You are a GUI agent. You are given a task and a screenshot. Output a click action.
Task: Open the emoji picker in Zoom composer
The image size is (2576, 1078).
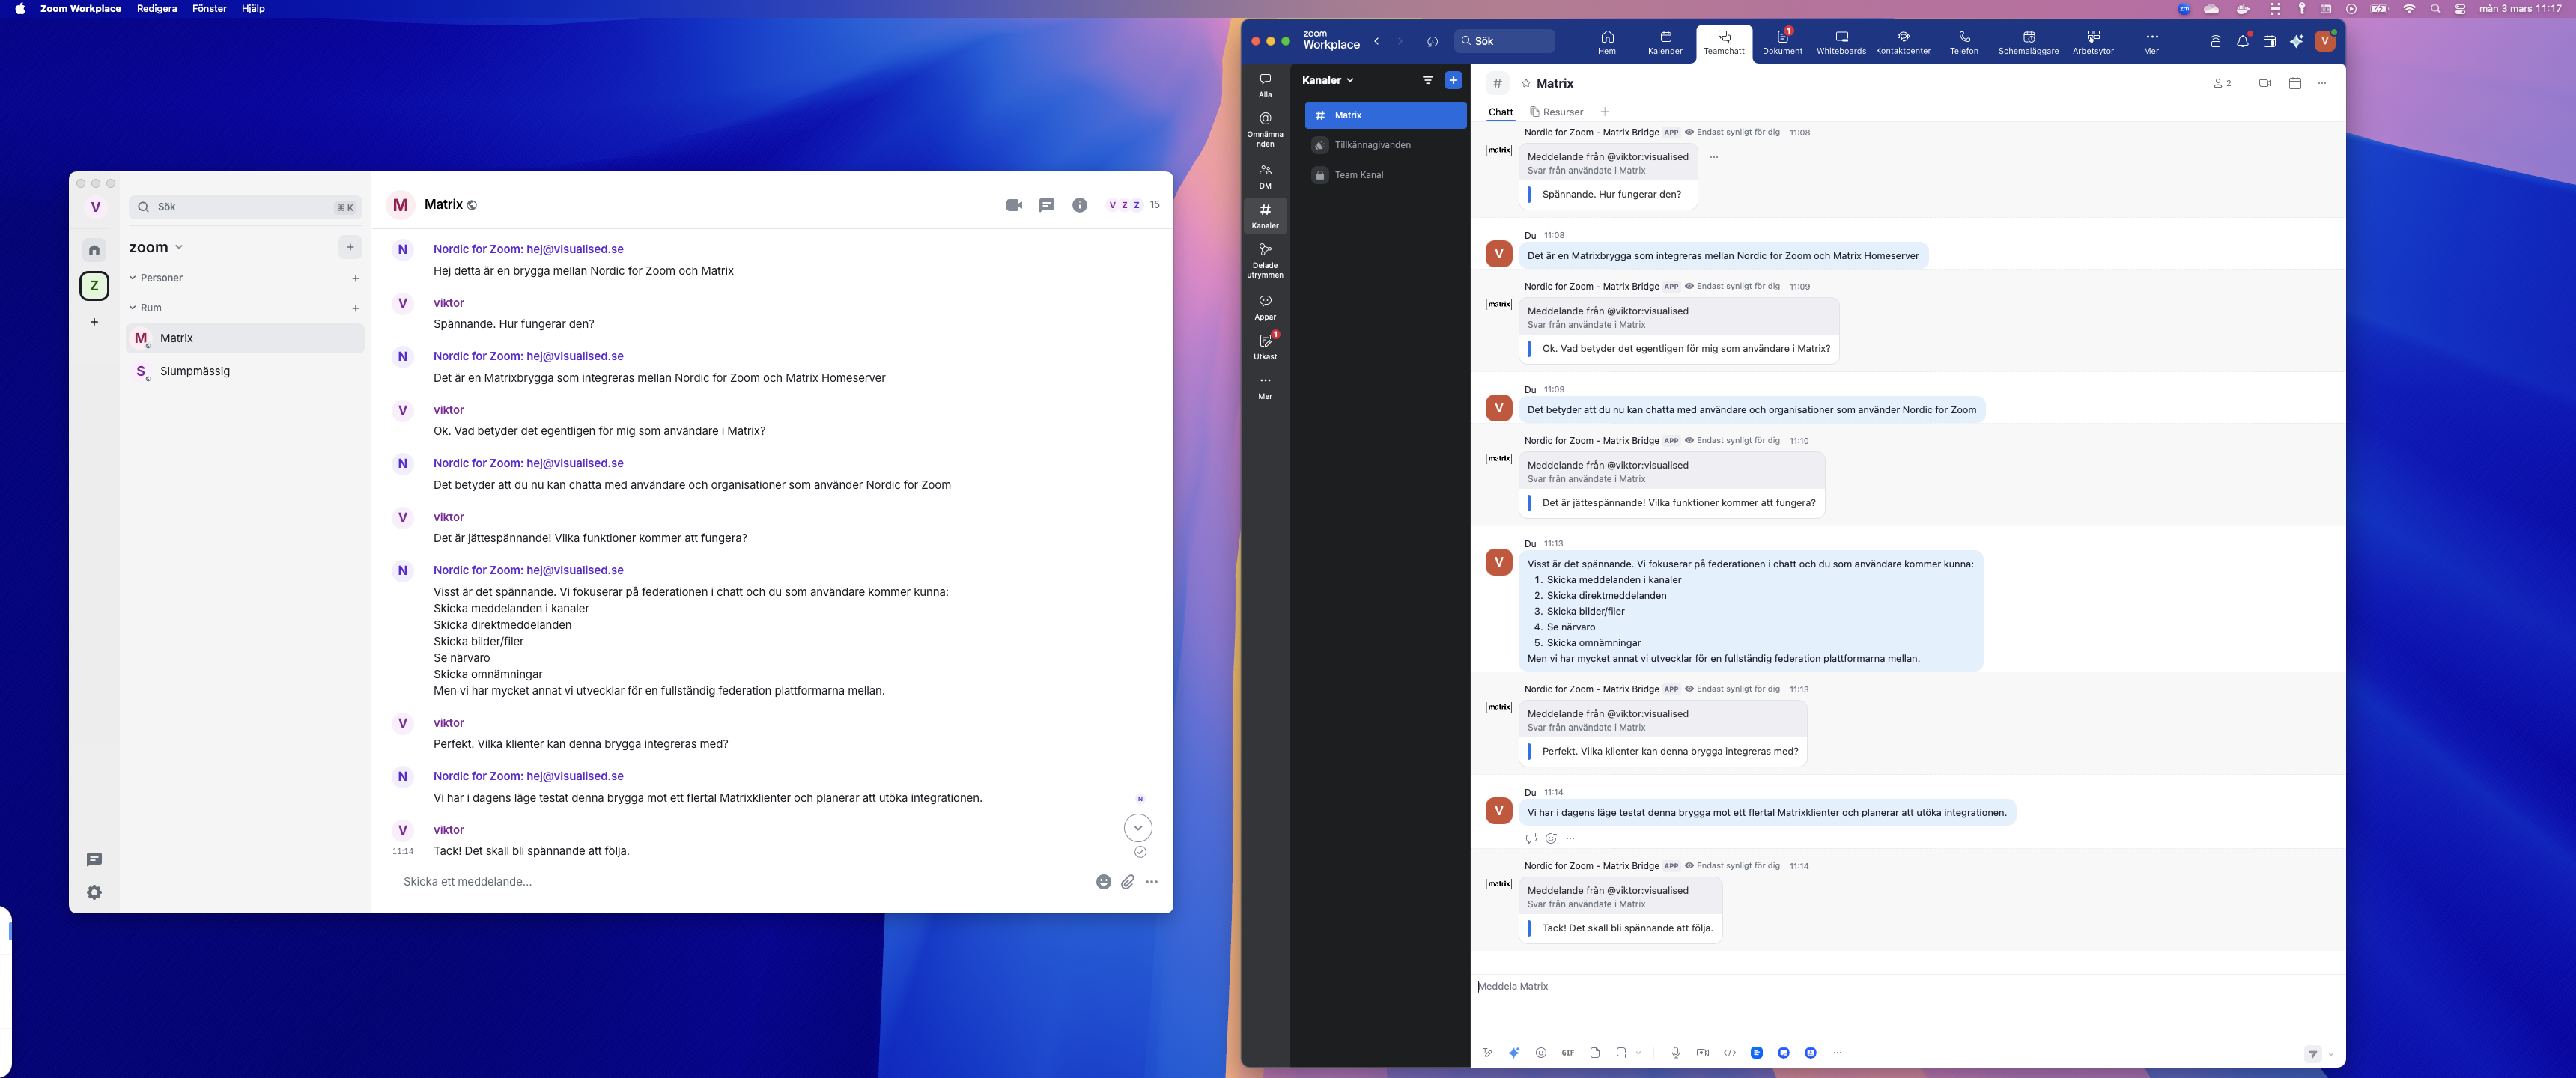[x=1541, y=1053]
